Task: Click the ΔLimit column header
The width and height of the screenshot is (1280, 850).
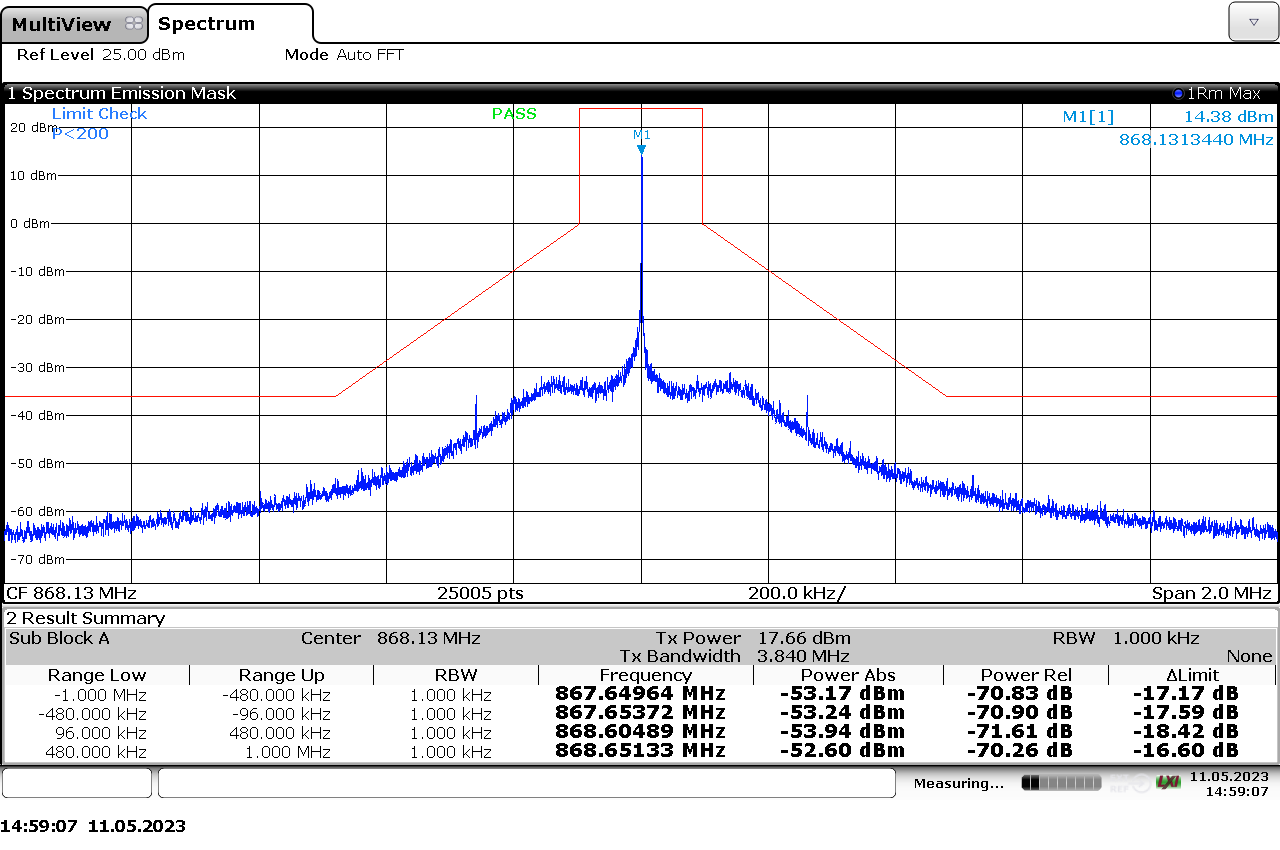Action: pyautogui.click(x=1192, y=676)
